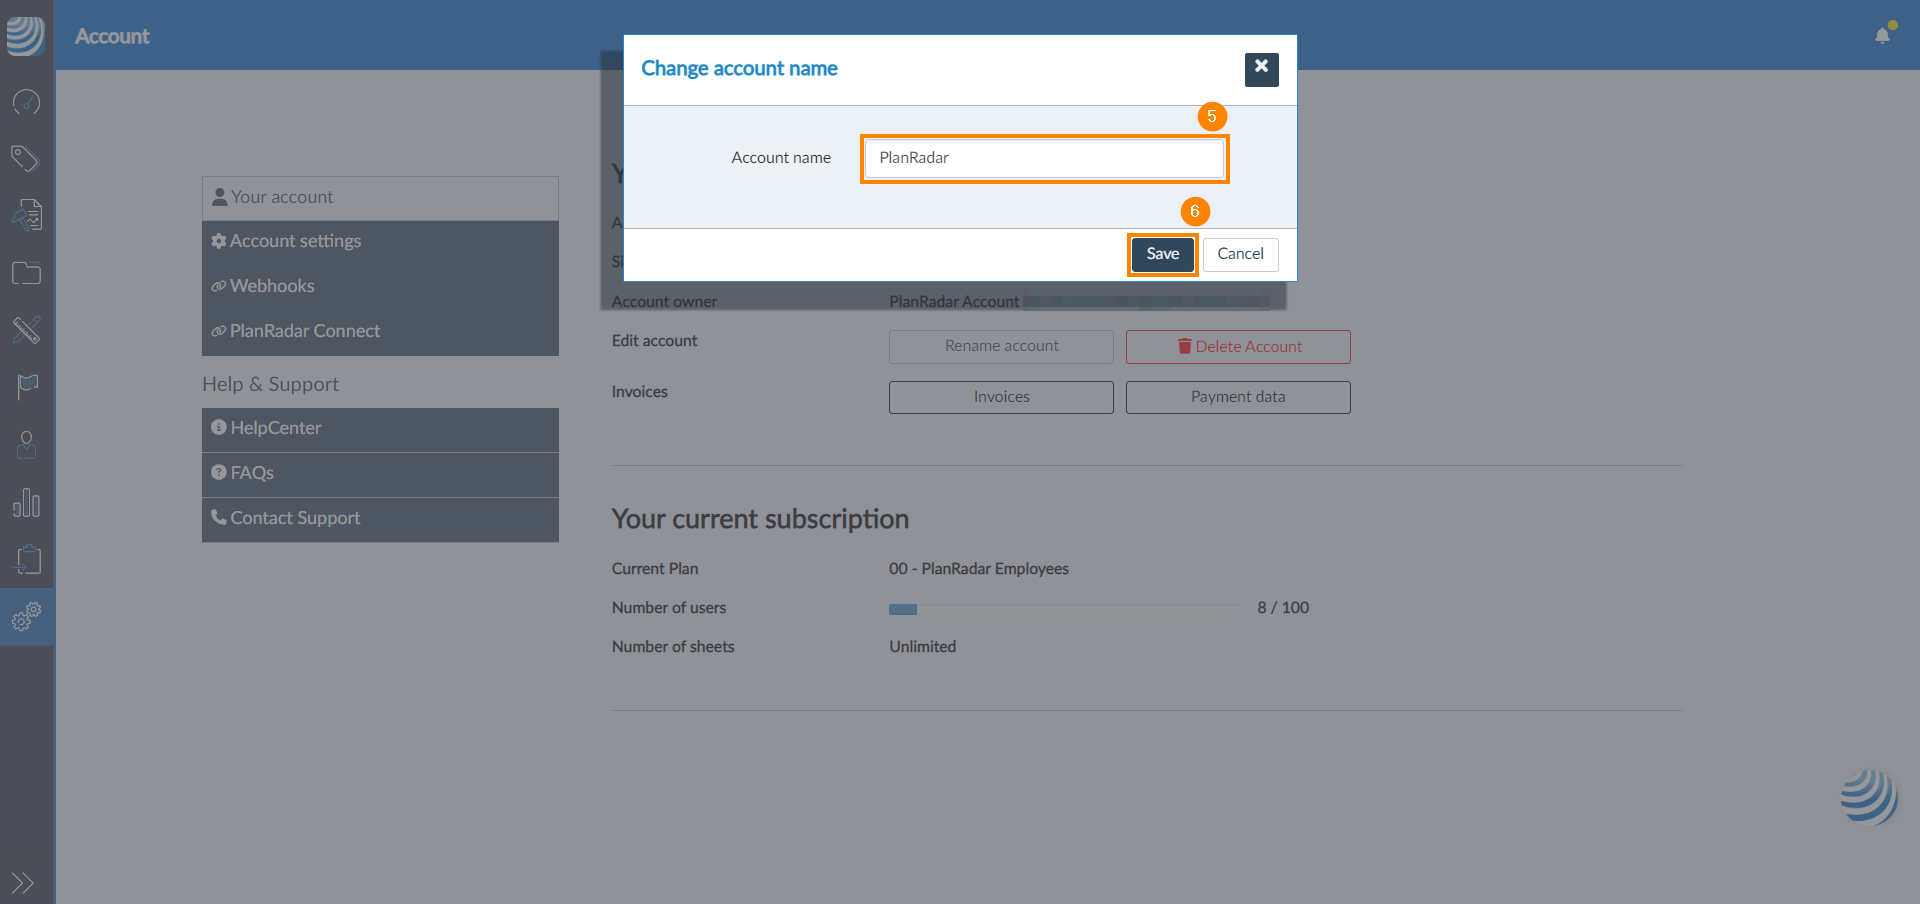Open the HelpCenter link
Screen dimensions: 1920x904
click(275, 428)
